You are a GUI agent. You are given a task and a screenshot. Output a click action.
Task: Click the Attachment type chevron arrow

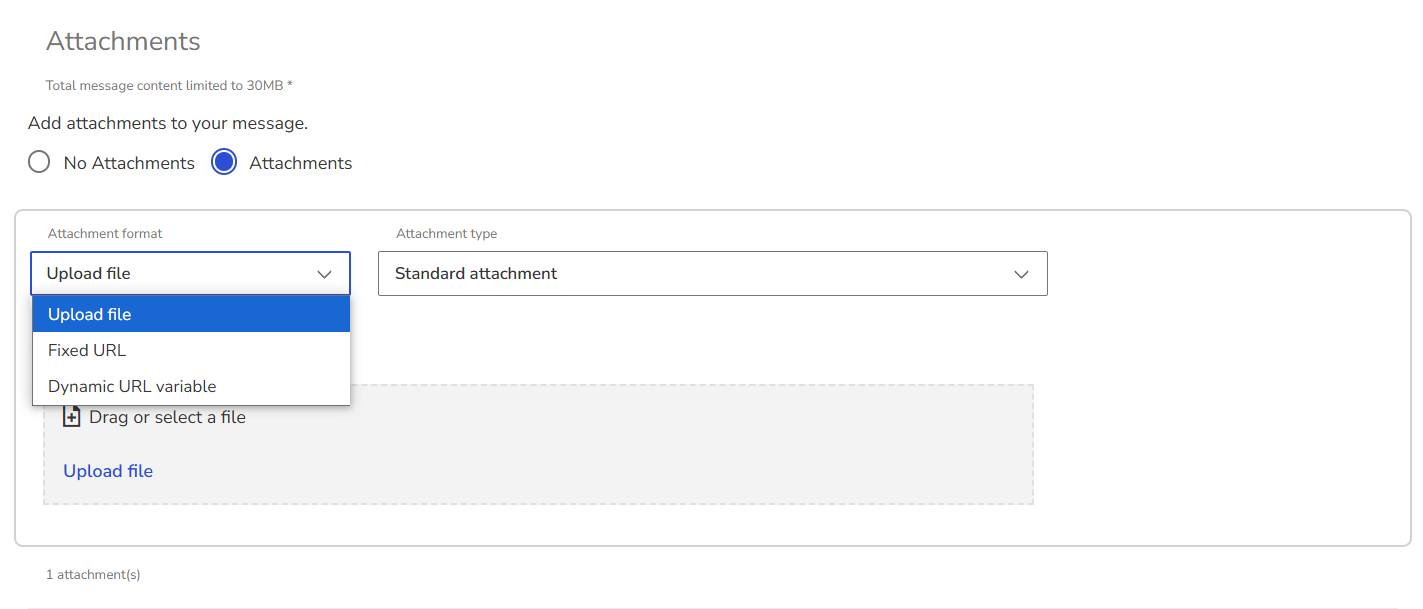[1021, 274]
